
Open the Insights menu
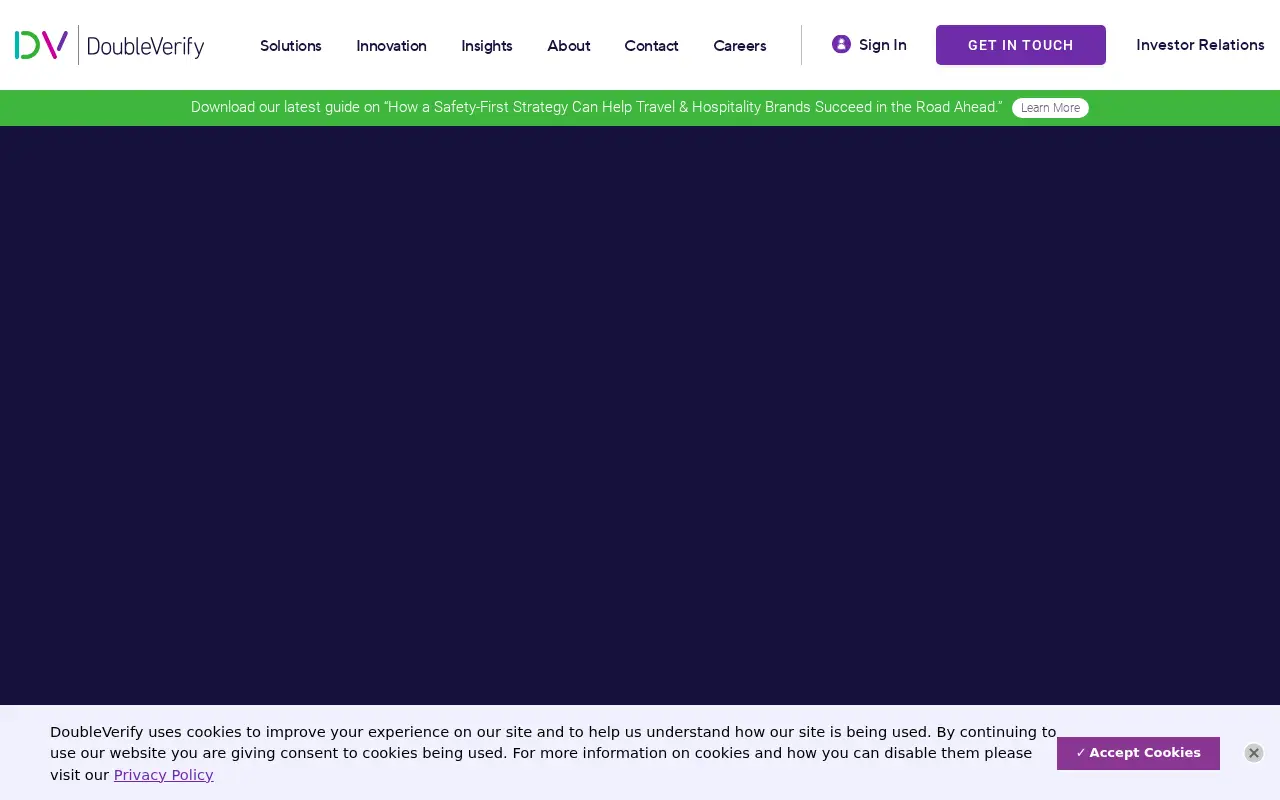click(x=487, y=46)
